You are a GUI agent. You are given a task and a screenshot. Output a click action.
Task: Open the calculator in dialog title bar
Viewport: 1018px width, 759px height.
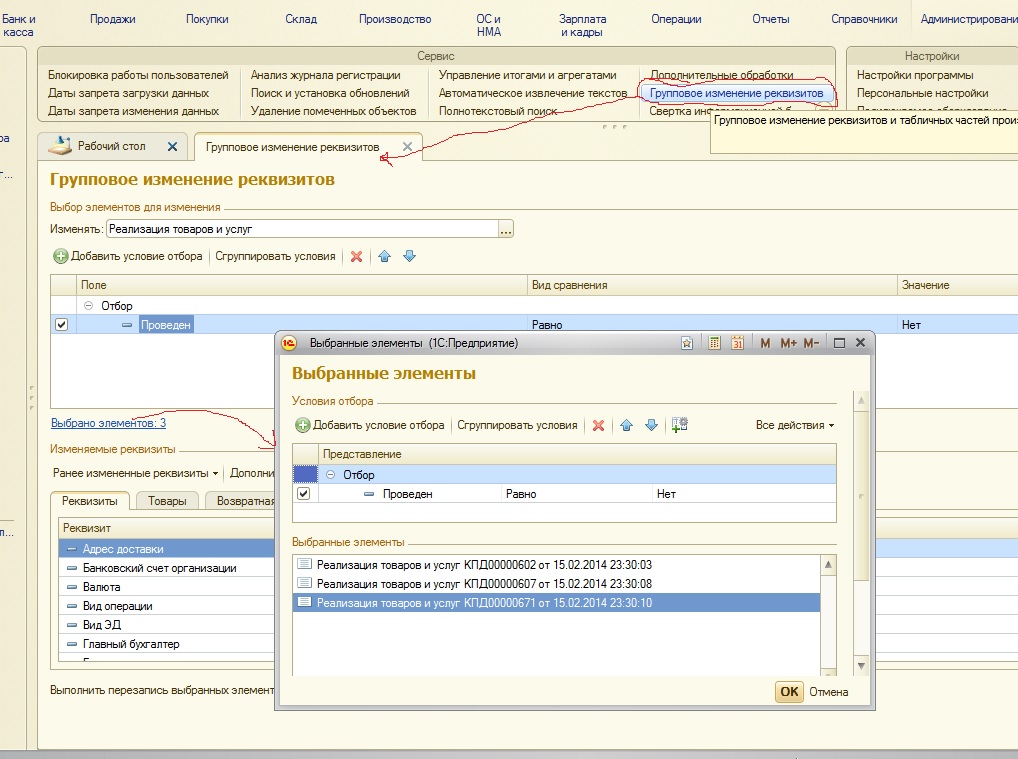(x=715, y=343)
